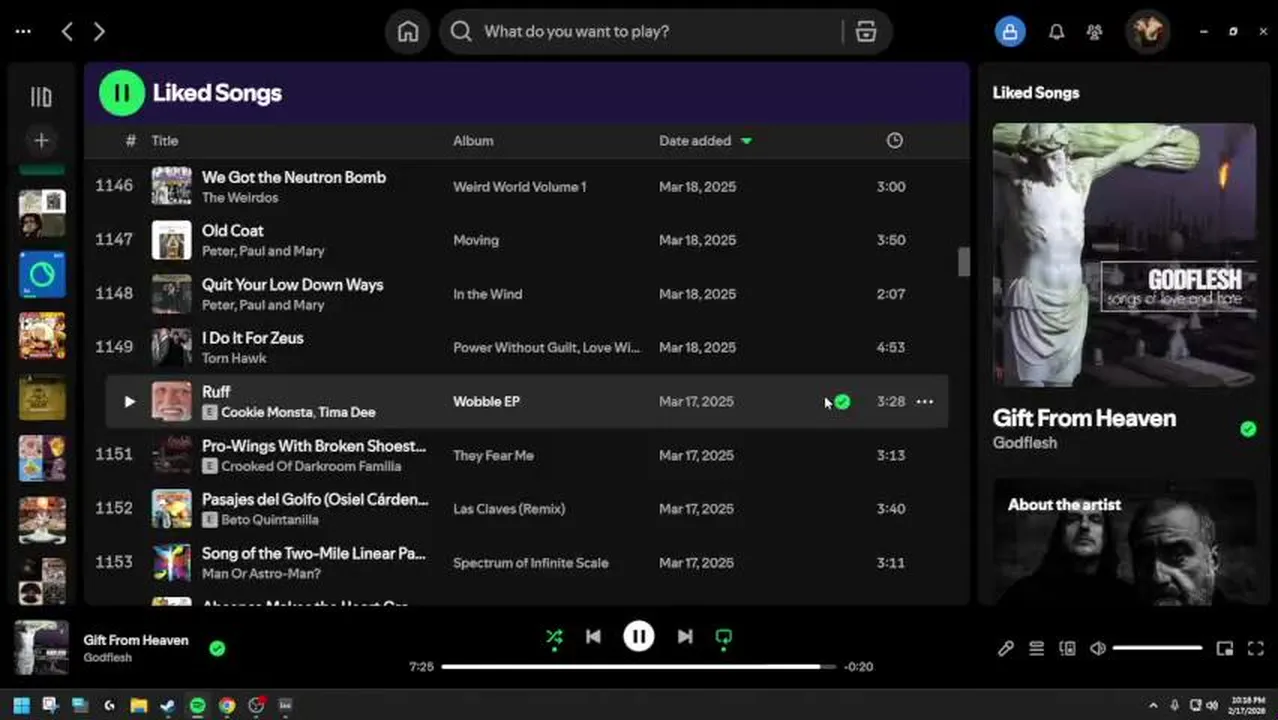Image resolution: width=1278 pixels, height=720 pixels.
Task: Open the Date added sort dropdown
Action: point(705,141)
